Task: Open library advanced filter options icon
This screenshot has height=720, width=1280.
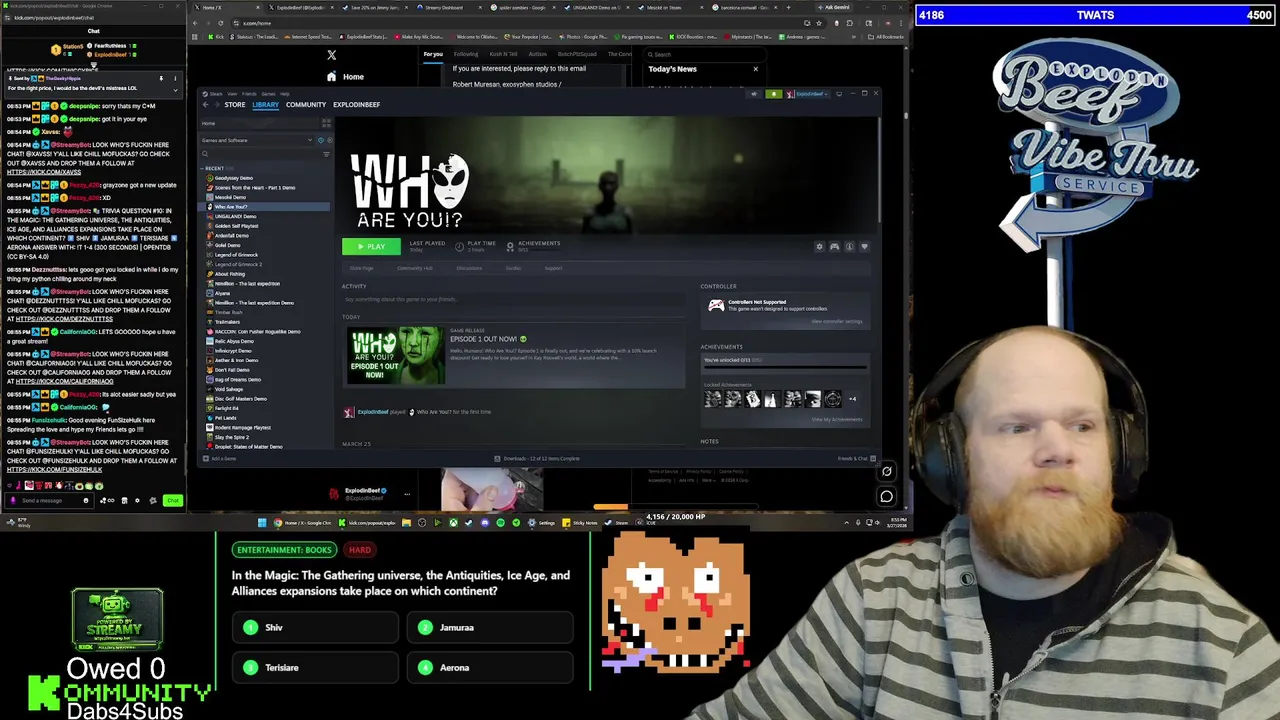Action: click(326, 154)
